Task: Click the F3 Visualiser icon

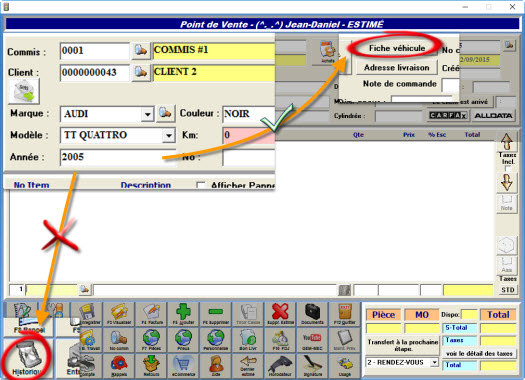Action: click(119, 314)
